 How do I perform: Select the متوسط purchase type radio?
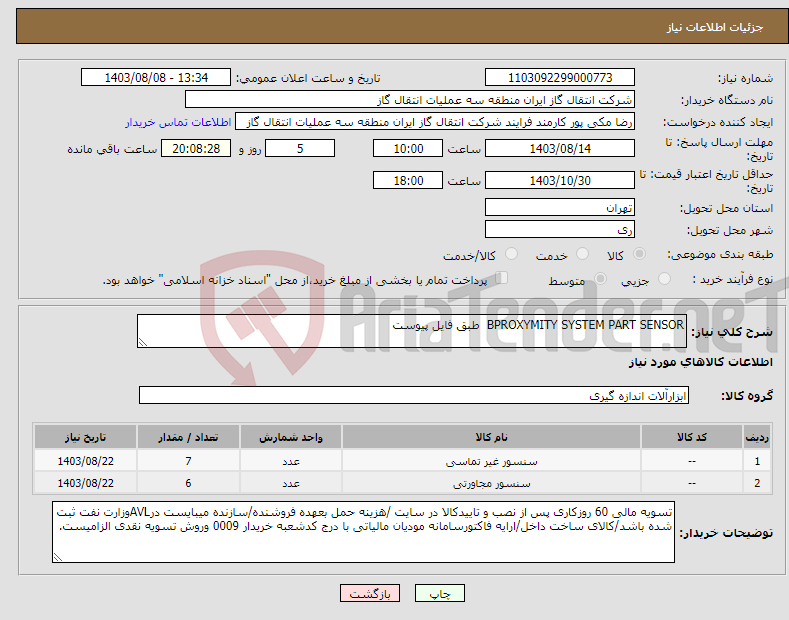tap(600, 279)
